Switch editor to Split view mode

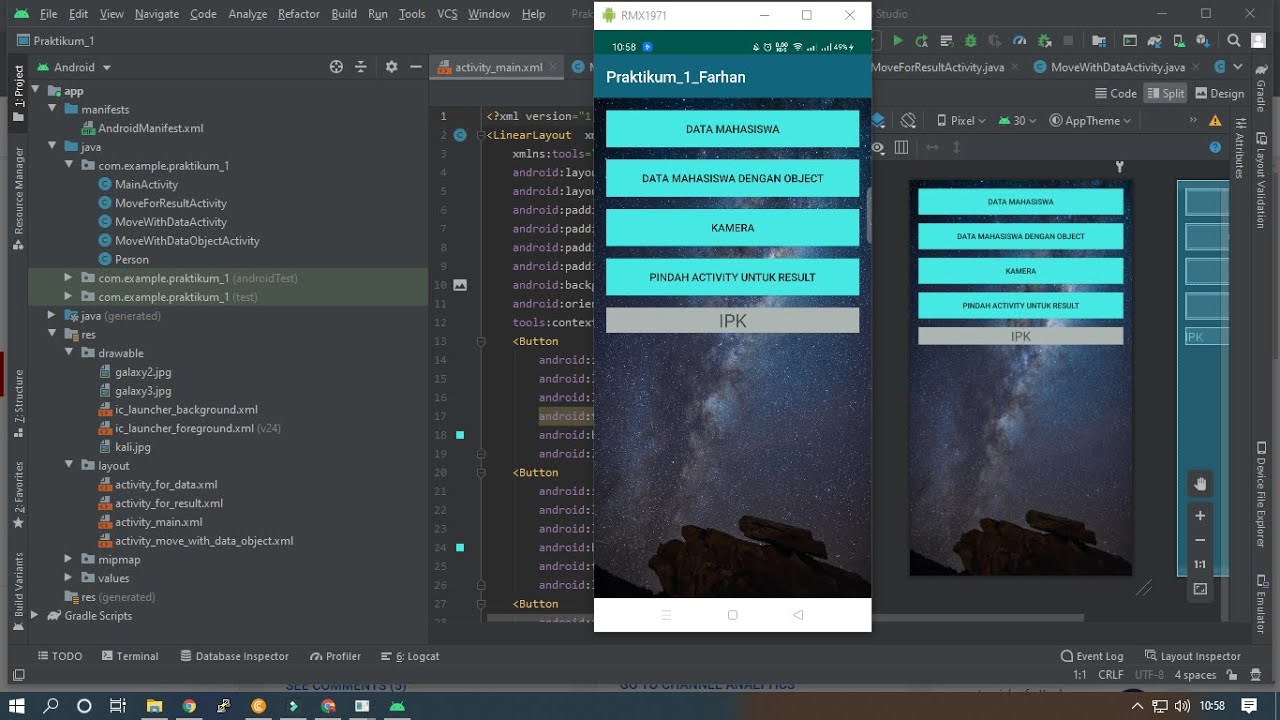point(1165,93)
